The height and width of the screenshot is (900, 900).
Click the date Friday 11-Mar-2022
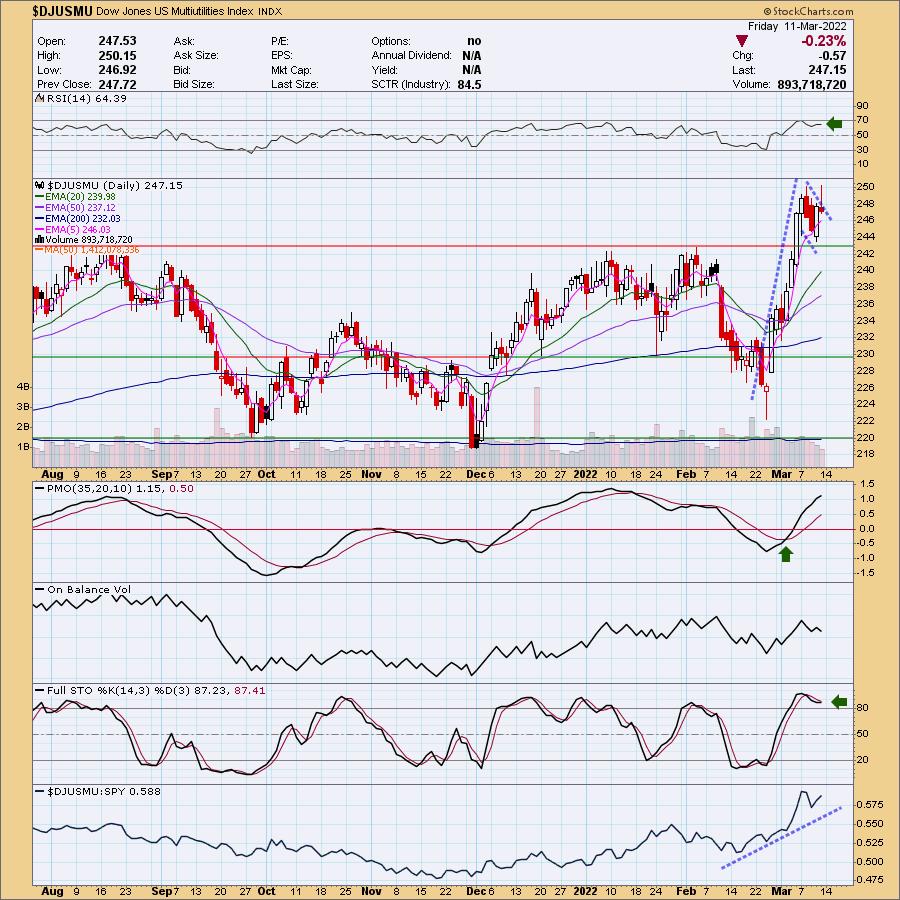tap(797, 26)
